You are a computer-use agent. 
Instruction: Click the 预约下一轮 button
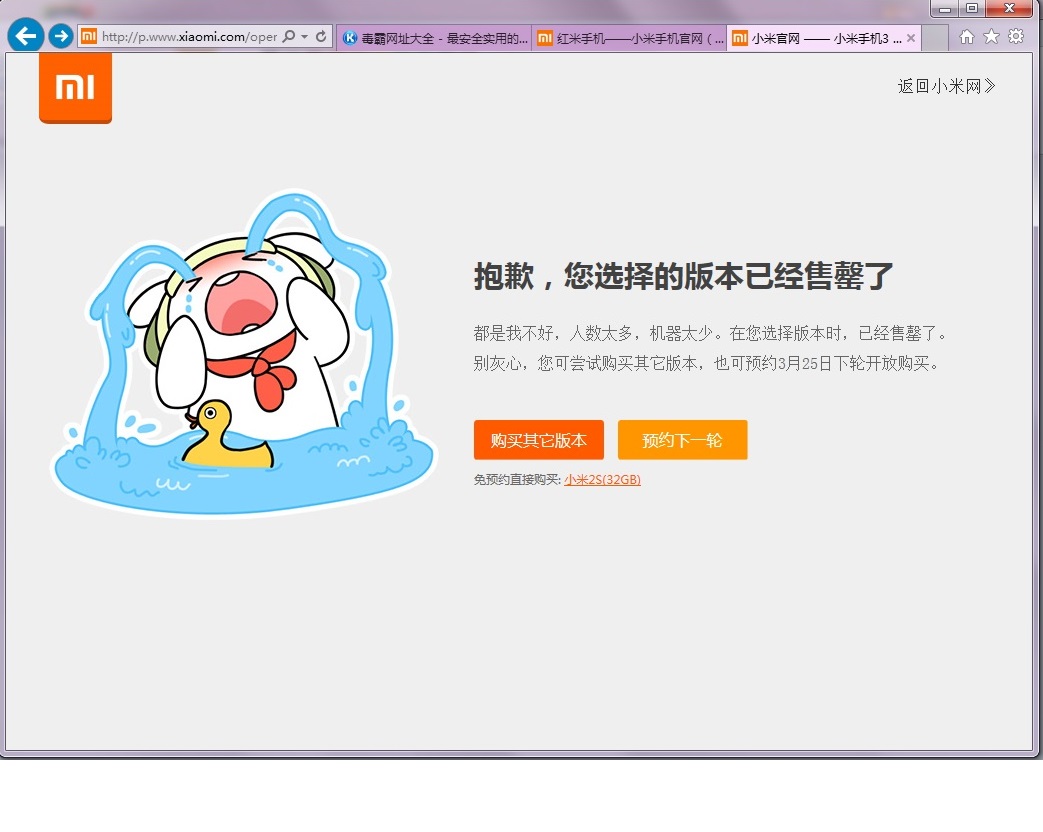click(x=682, y=440)
